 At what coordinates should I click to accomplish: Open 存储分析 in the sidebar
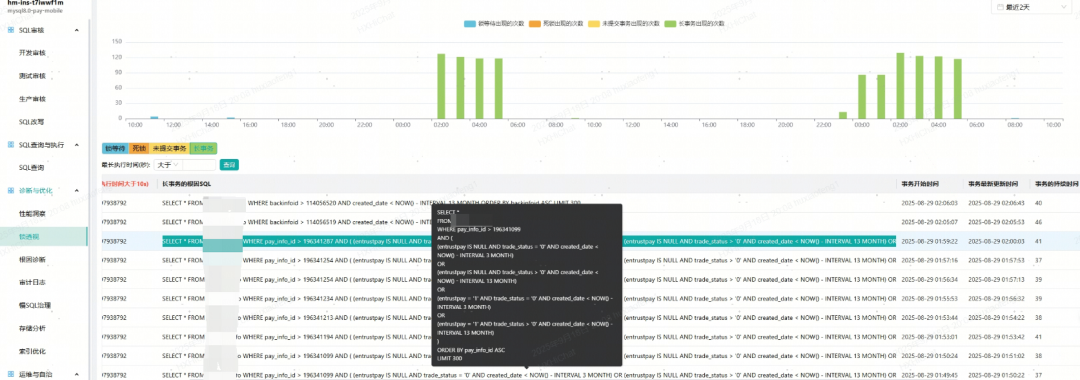pyautogui.click(x=32, y=328)
